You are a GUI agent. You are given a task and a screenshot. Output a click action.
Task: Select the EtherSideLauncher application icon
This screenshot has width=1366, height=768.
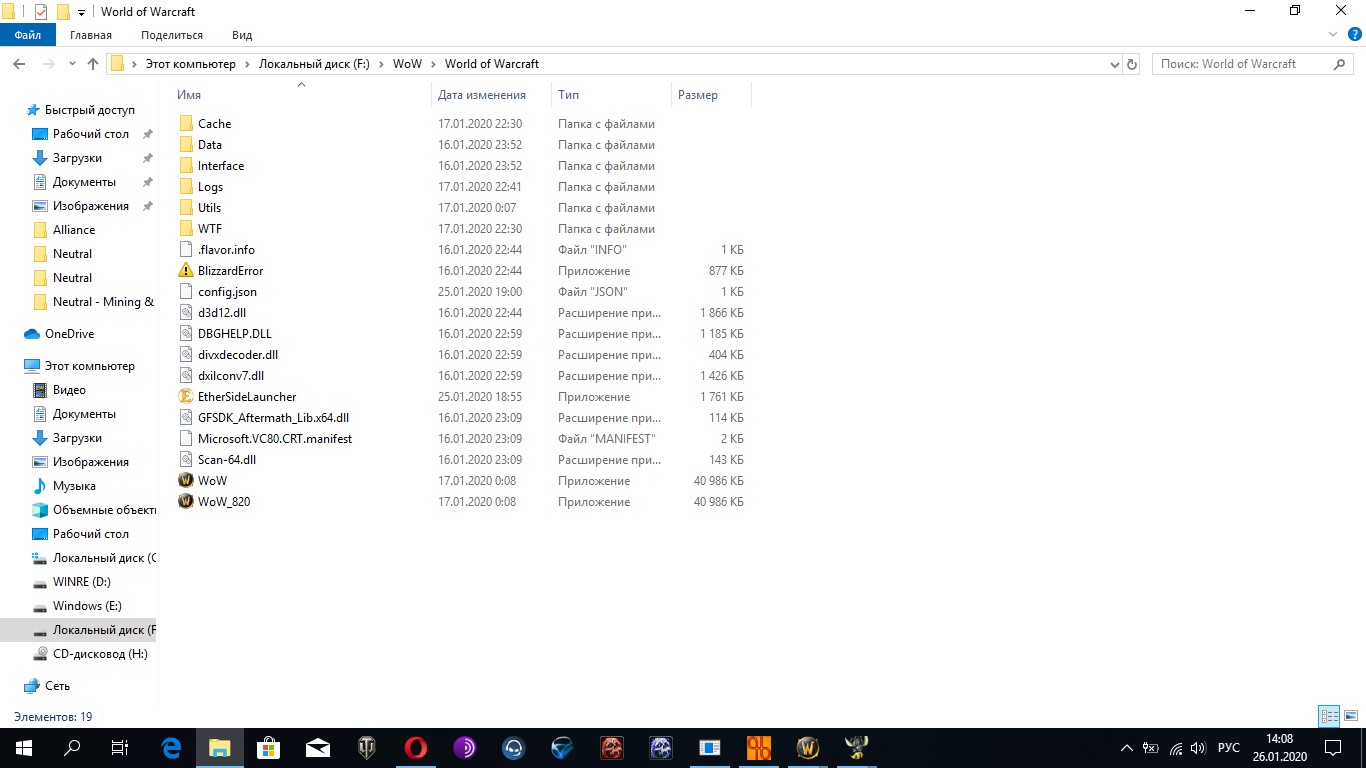(186, 397)
